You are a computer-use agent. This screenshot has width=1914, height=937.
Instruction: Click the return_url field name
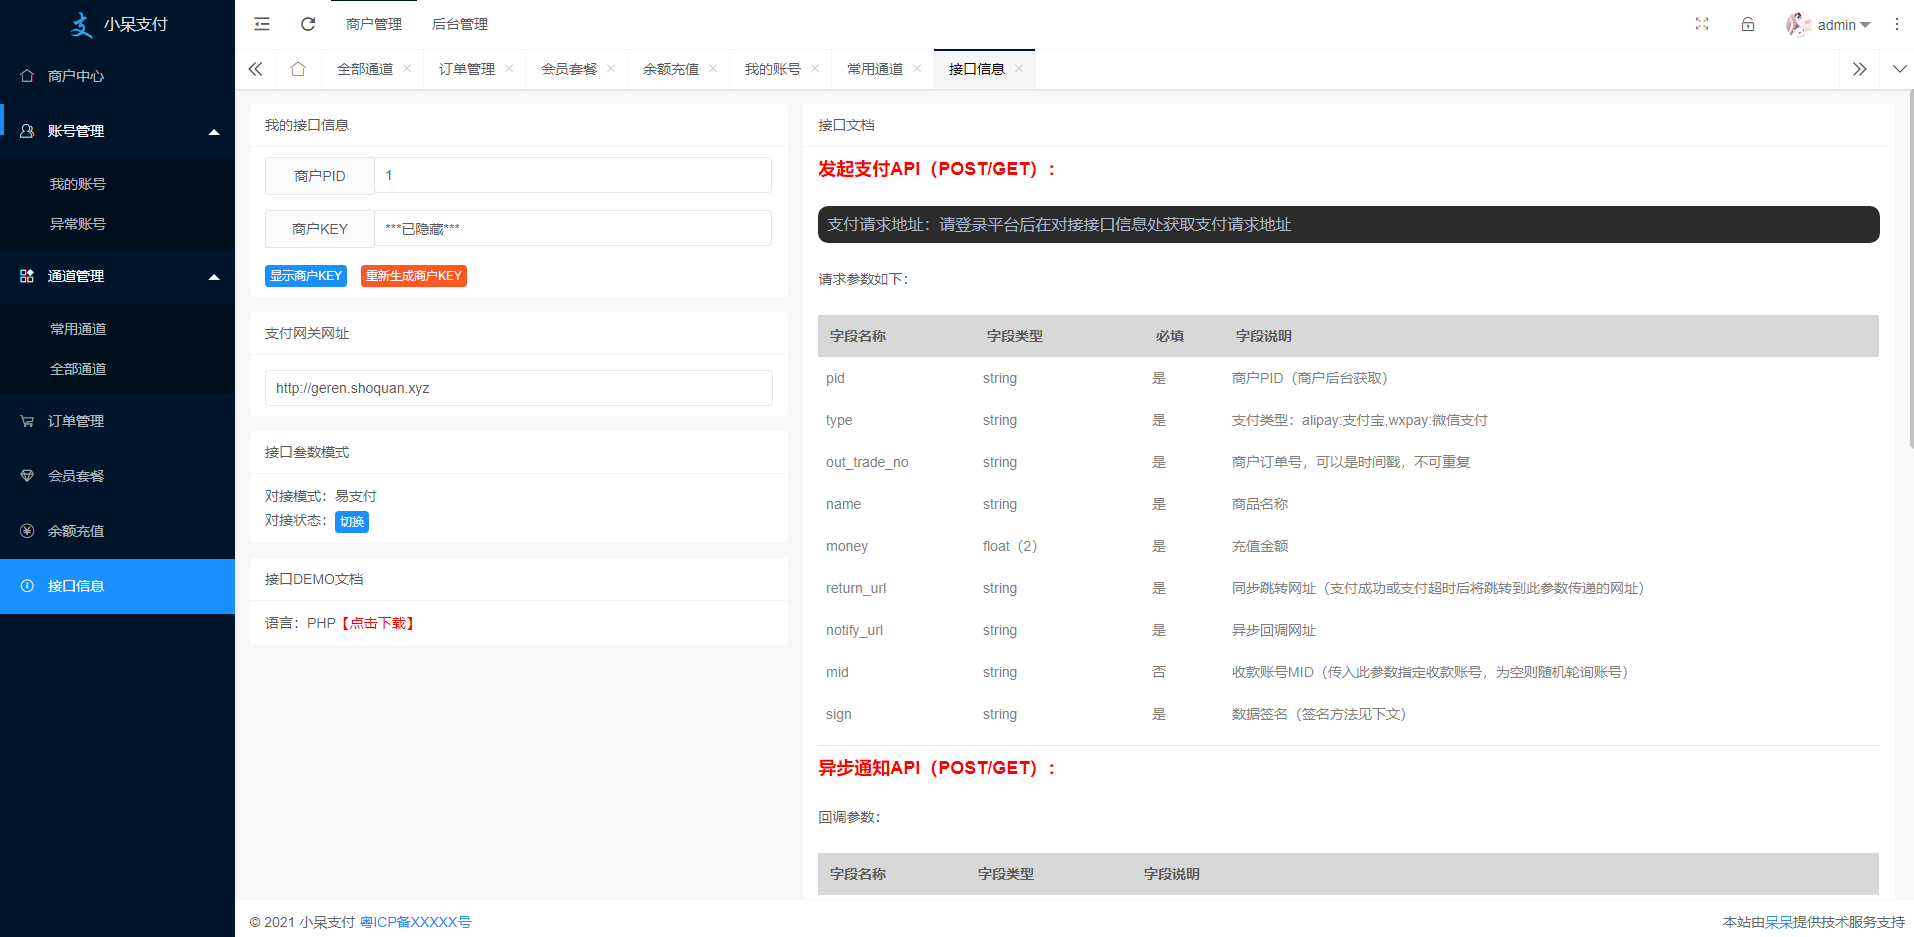point(856,588)
